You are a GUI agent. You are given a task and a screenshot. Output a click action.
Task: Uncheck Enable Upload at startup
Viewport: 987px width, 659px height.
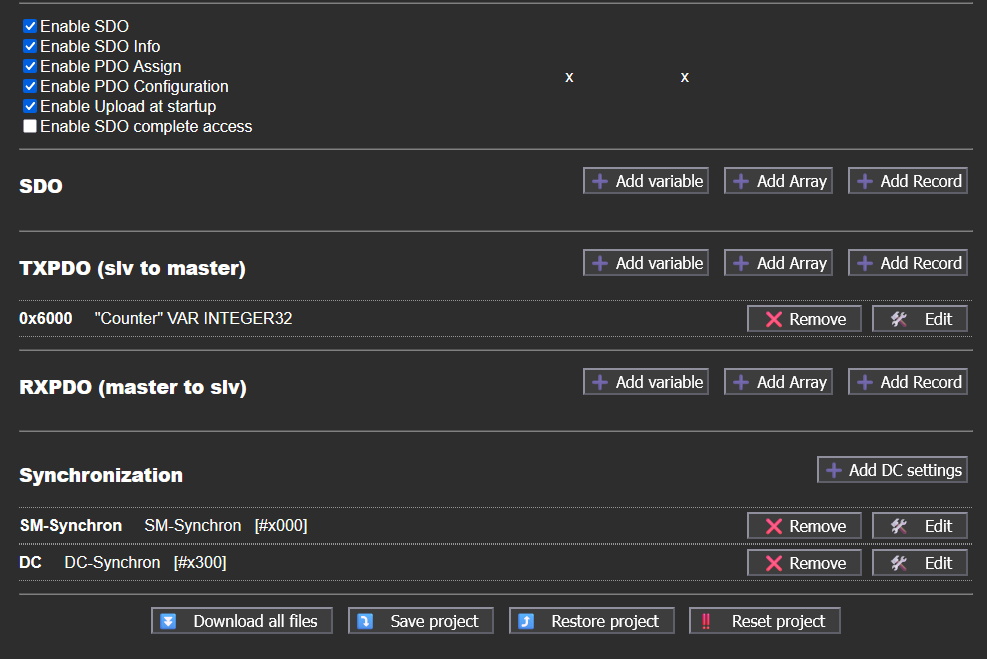tap(30, 107)
